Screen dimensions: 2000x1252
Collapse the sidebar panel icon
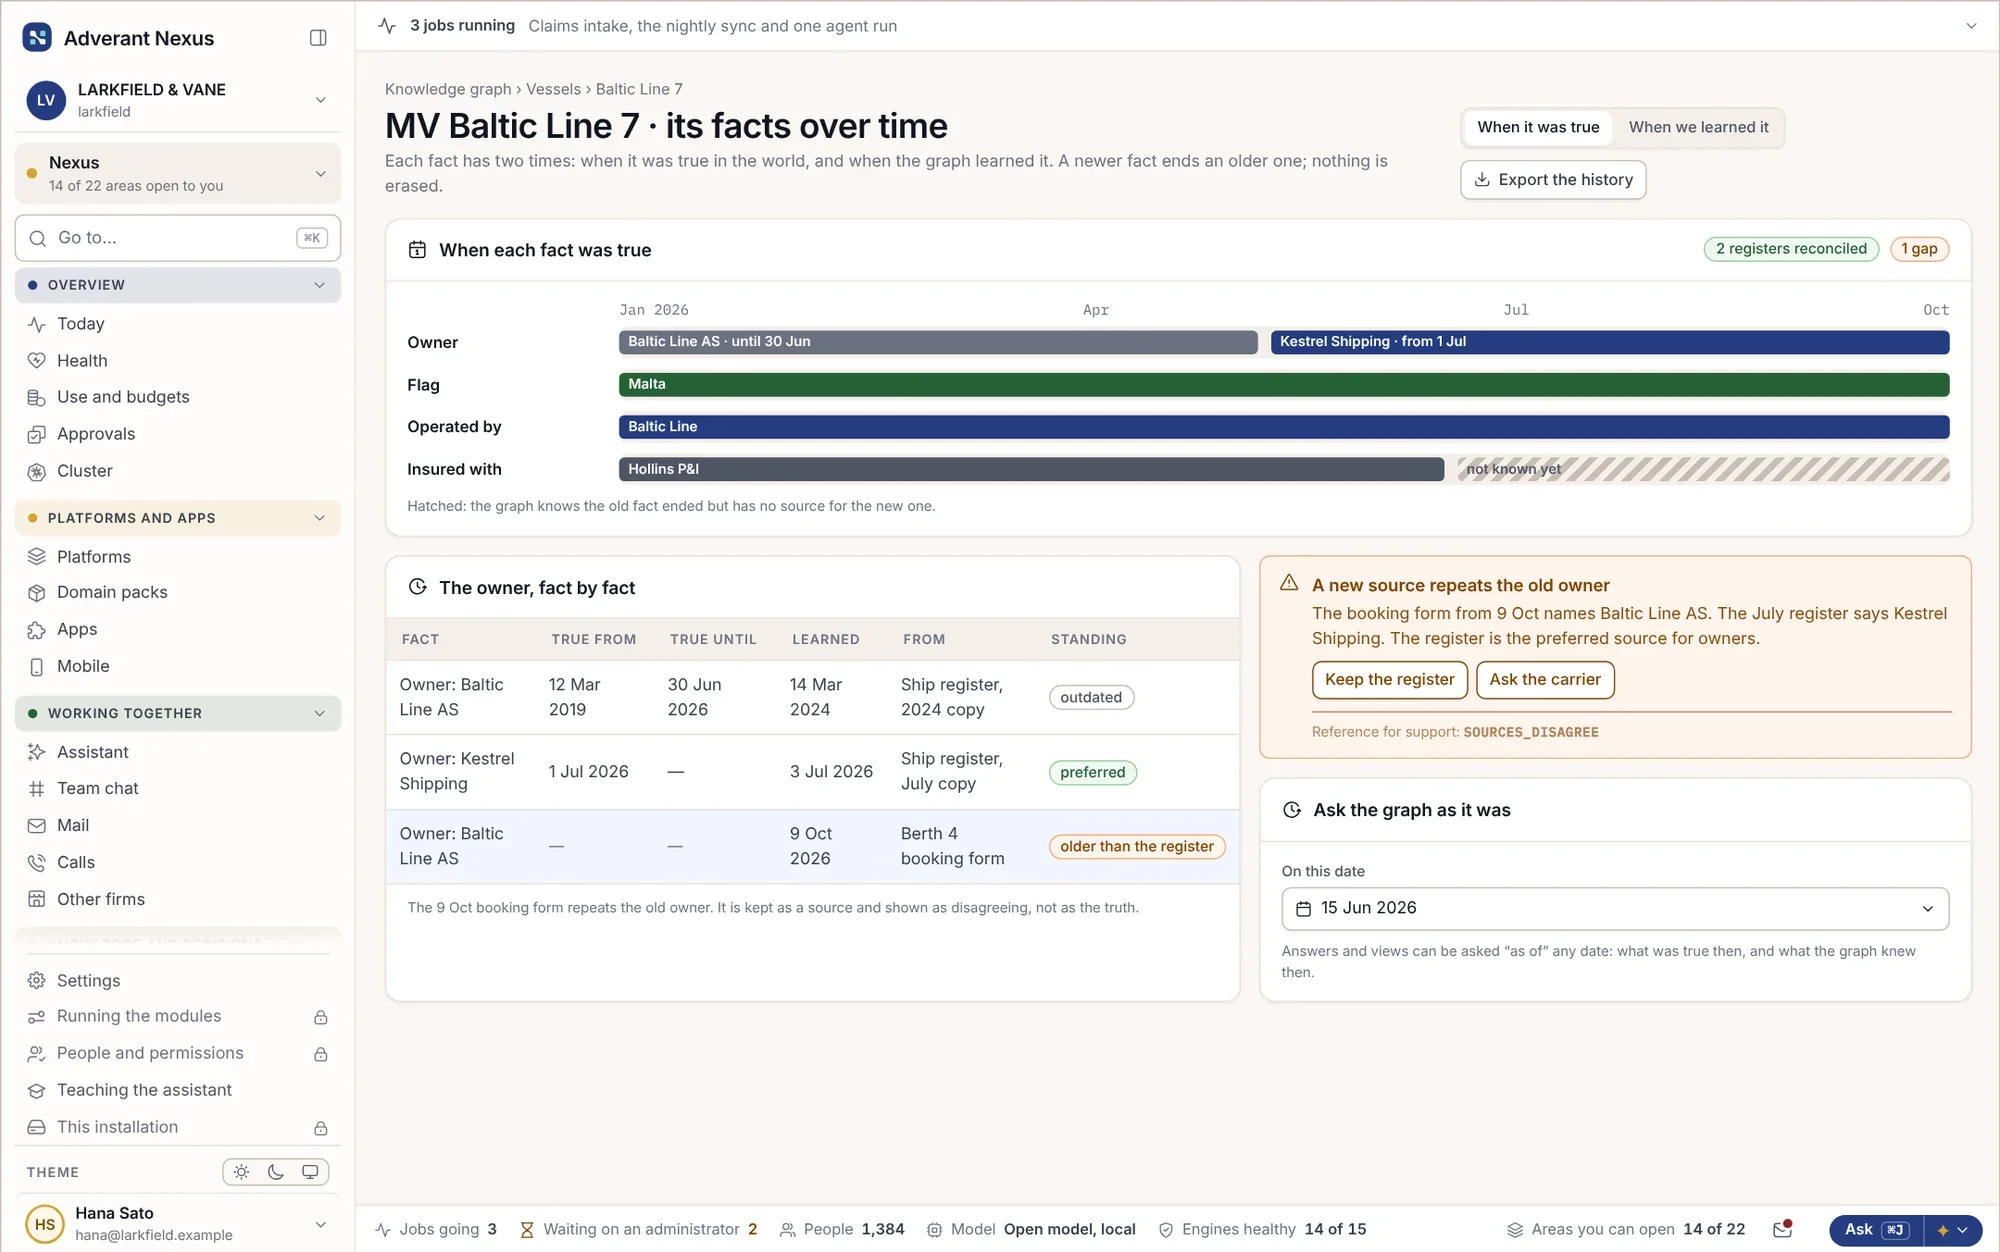[x=318, y=38]
